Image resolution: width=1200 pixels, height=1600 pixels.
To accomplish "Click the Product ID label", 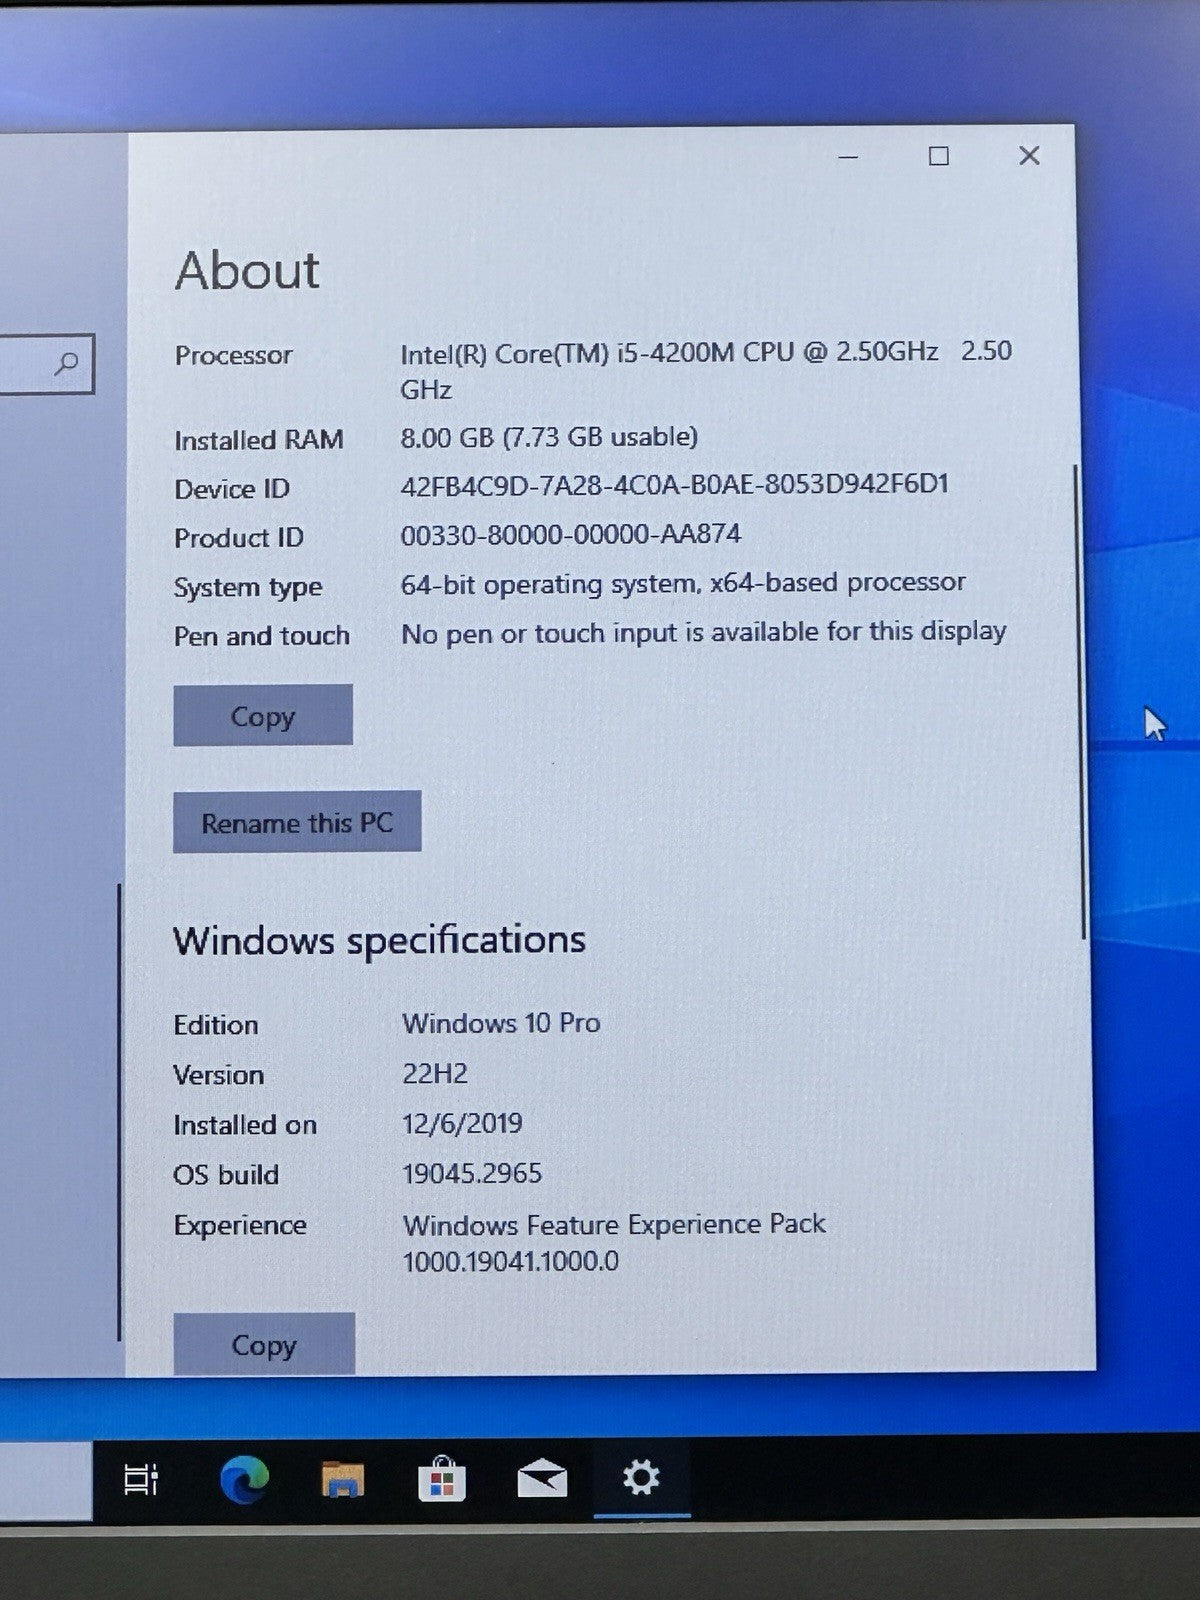I will tap(239, 538).
